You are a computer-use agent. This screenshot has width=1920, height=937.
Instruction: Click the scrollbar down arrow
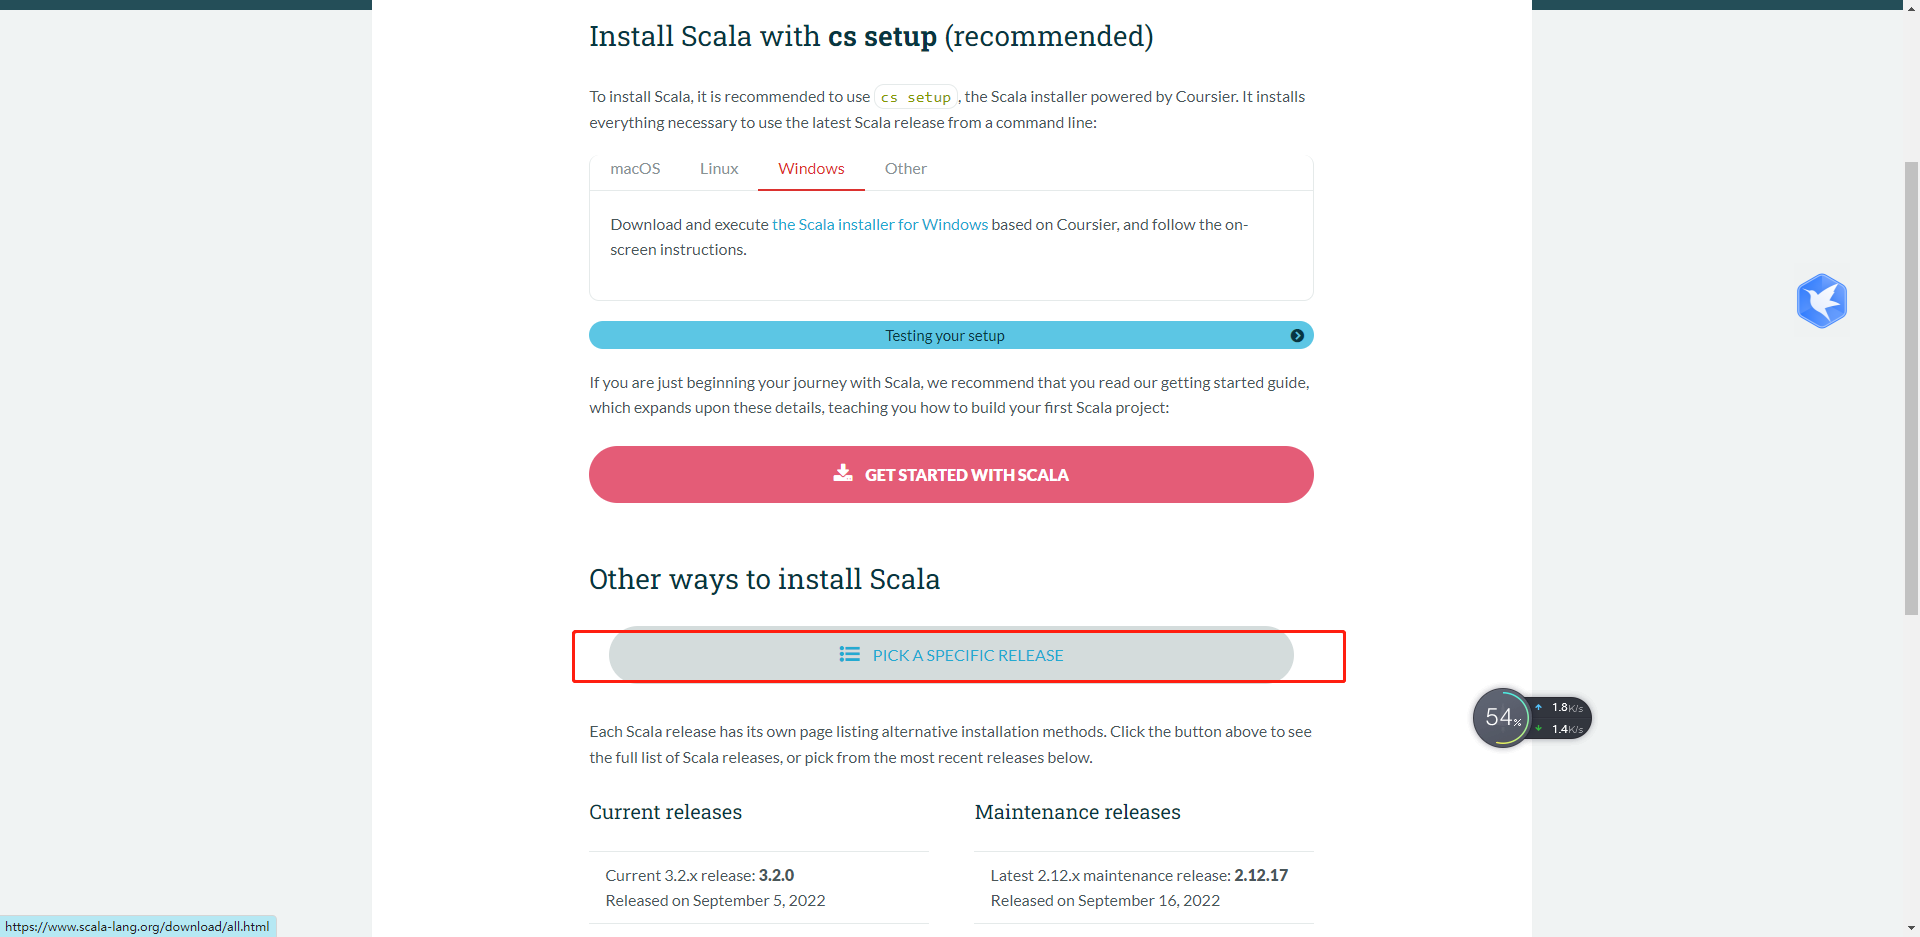click(x=1911, y=928)
